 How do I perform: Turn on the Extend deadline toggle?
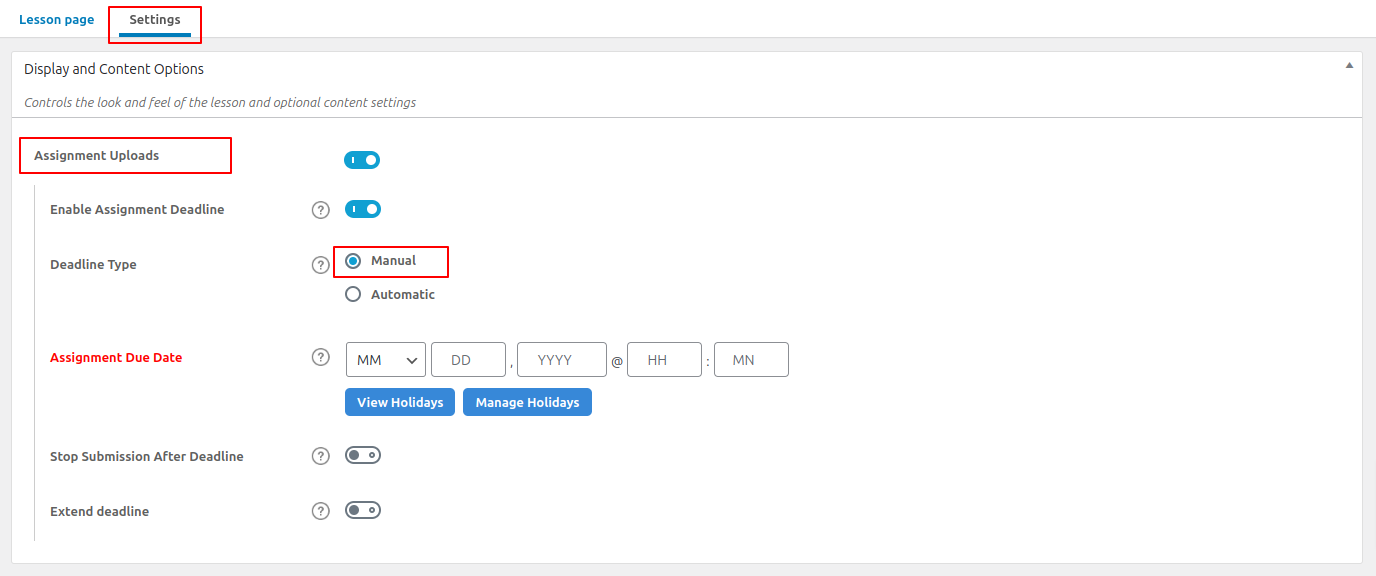click(x=363, y=510)
